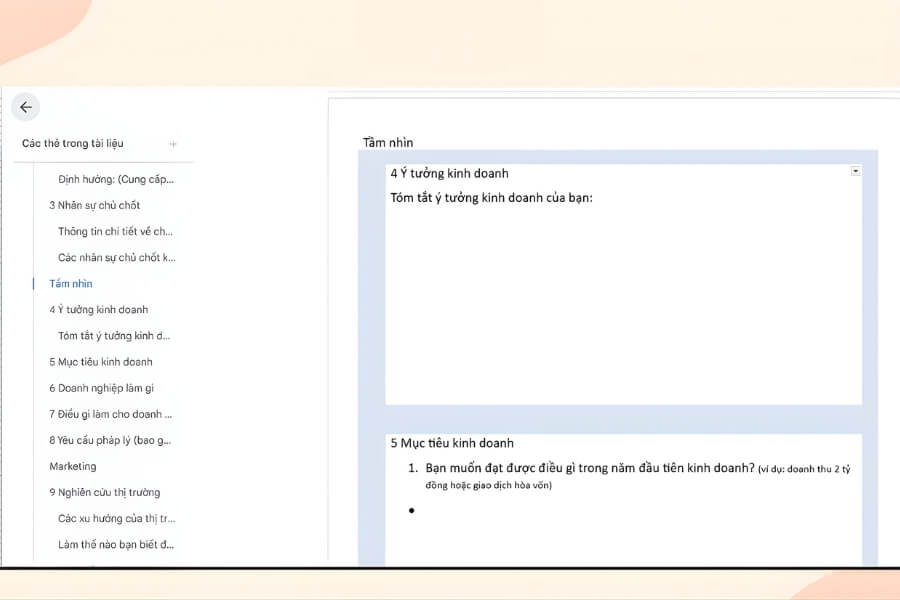Open '6 Doanh nghiệp làm gì' outline entry
Screen dimensions: 900x600
(x=101, y=388)
